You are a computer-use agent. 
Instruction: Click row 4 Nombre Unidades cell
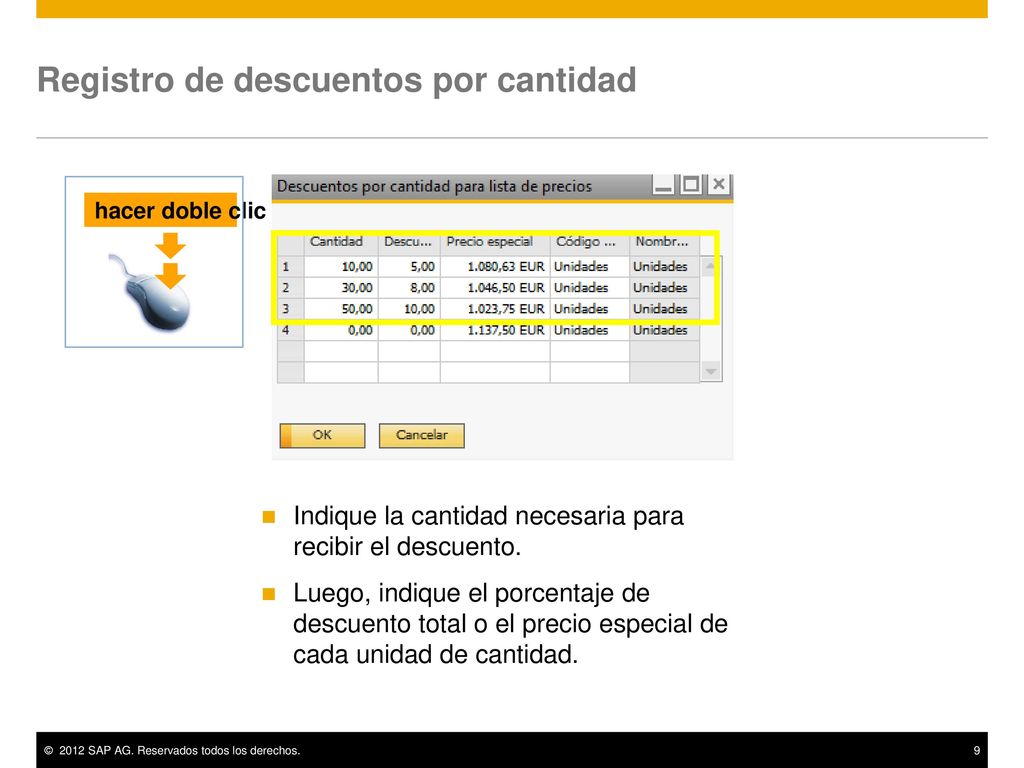664,330
